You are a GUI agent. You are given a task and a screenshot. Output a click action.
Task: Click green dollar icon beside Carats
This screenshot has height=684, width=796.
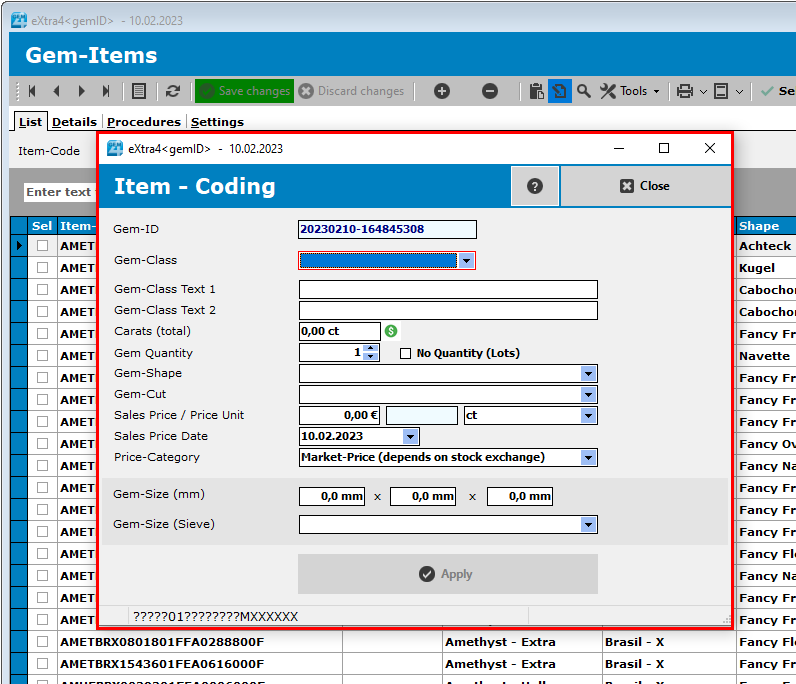(x=392, y=331)
